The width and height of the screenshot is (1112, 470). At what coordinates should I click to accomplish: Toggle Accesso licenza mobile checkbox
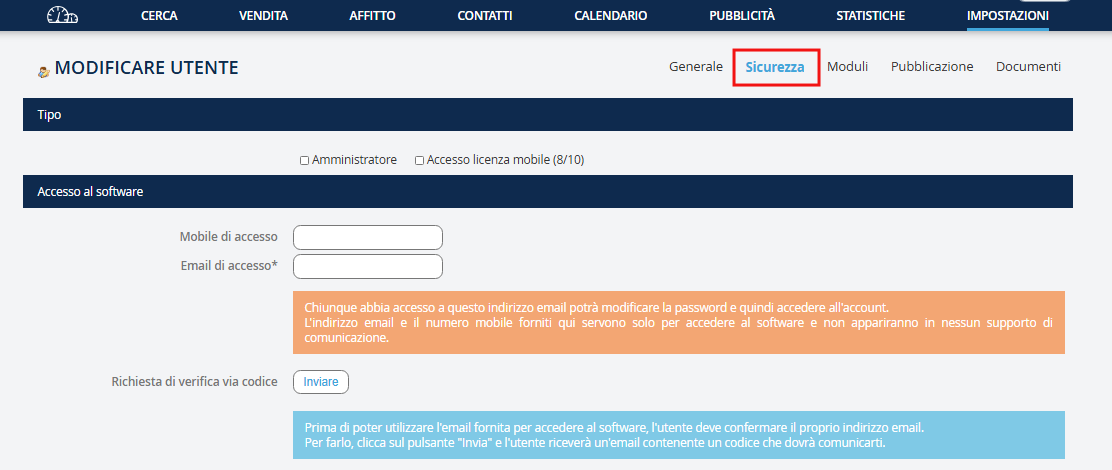(420, 160)
